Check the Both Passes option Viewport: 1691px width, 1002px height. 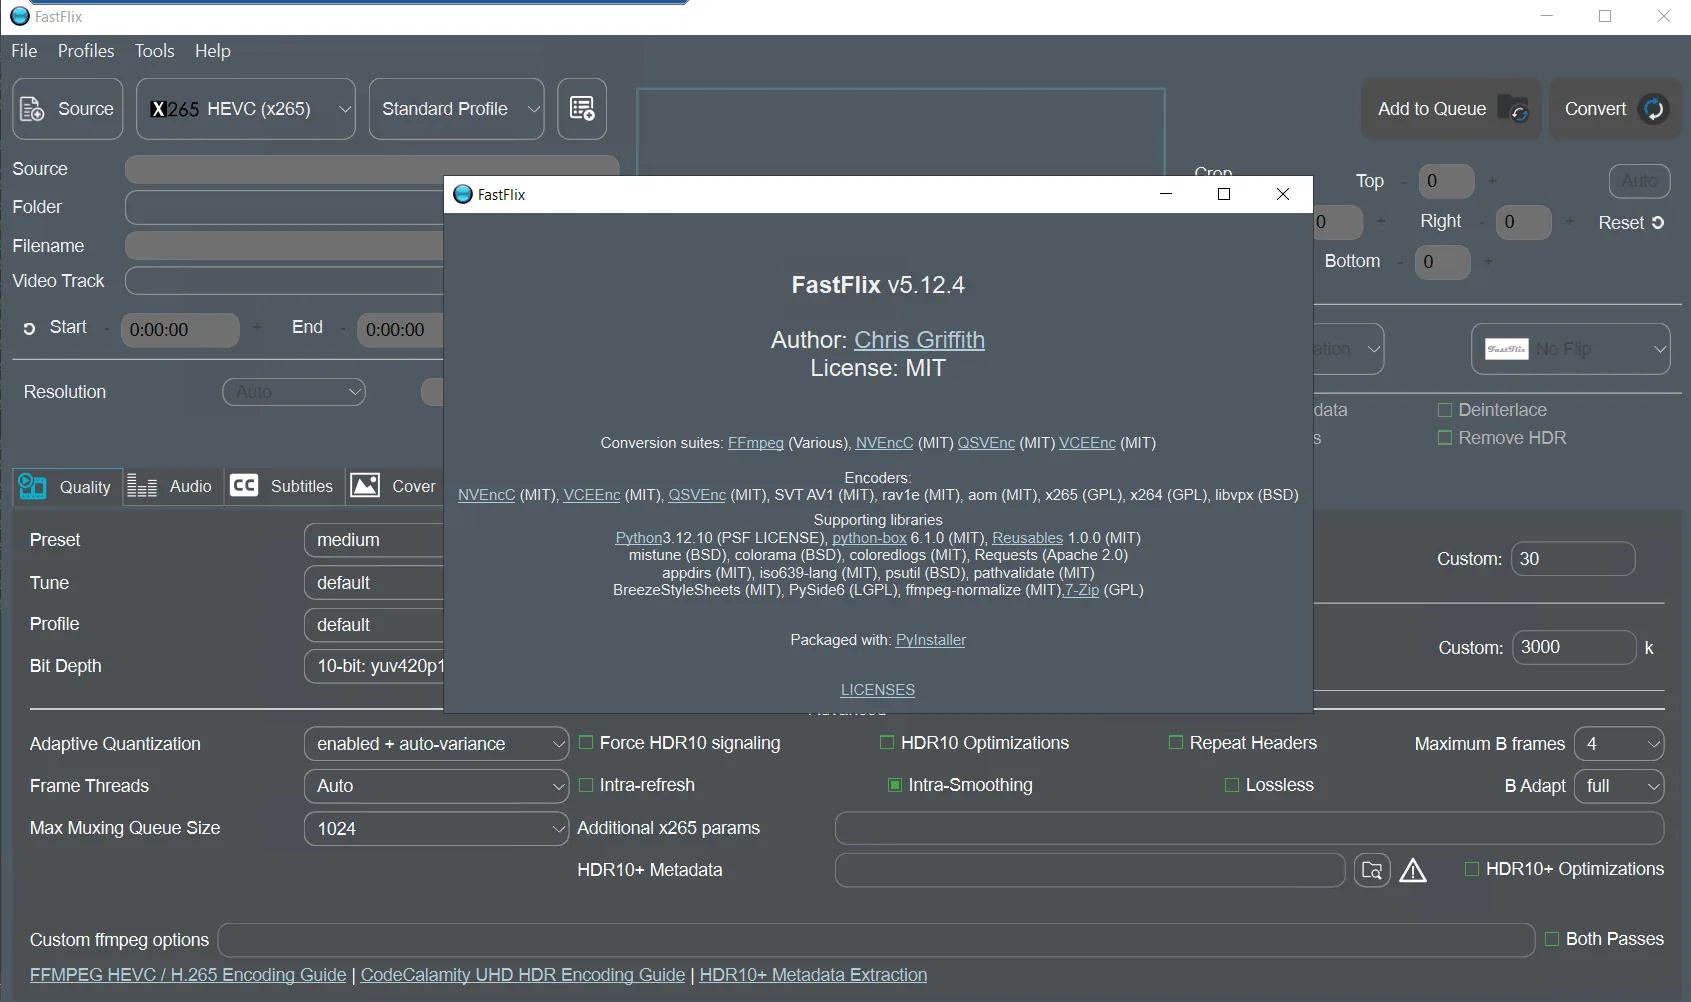tap(1552, 939)
